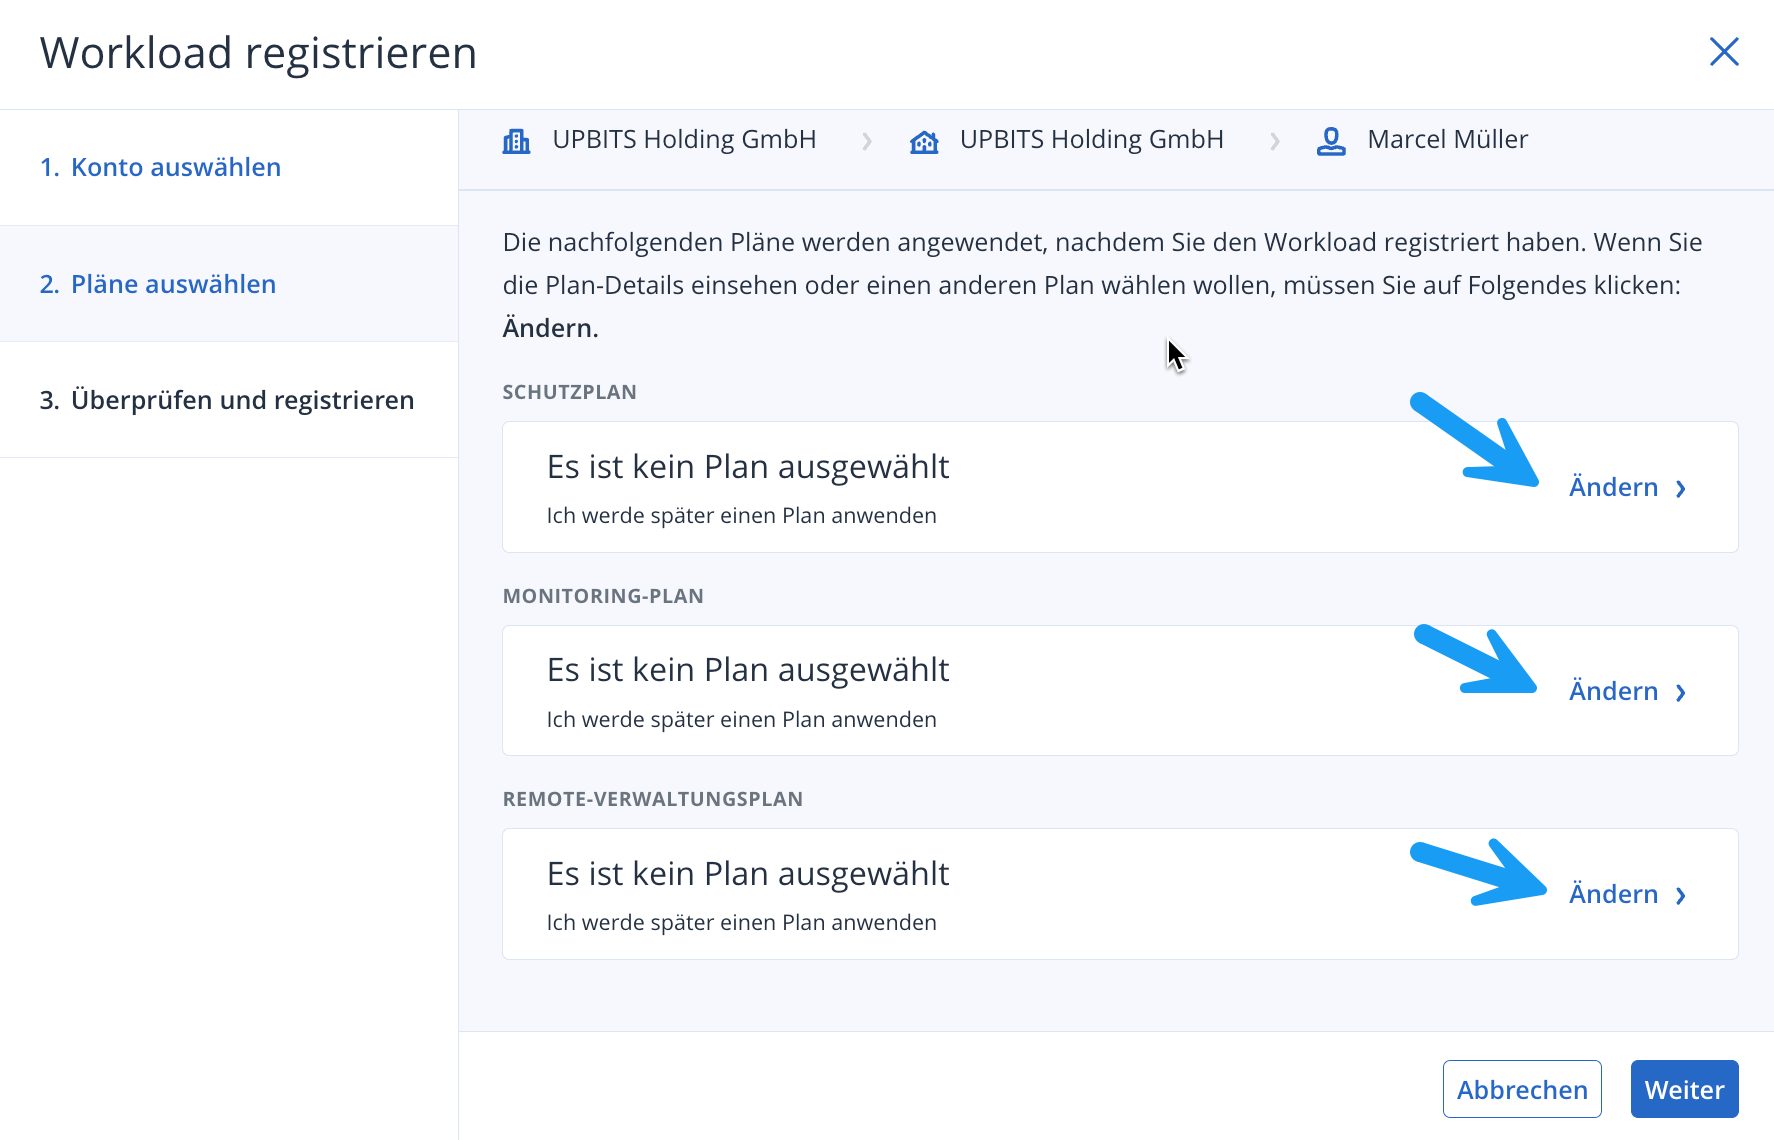Change the Remote-Verwaltungsplan via Ändern link
Image resolution: width=1774 pixels, height=1140 pixels.
(x=1613, y=894)
